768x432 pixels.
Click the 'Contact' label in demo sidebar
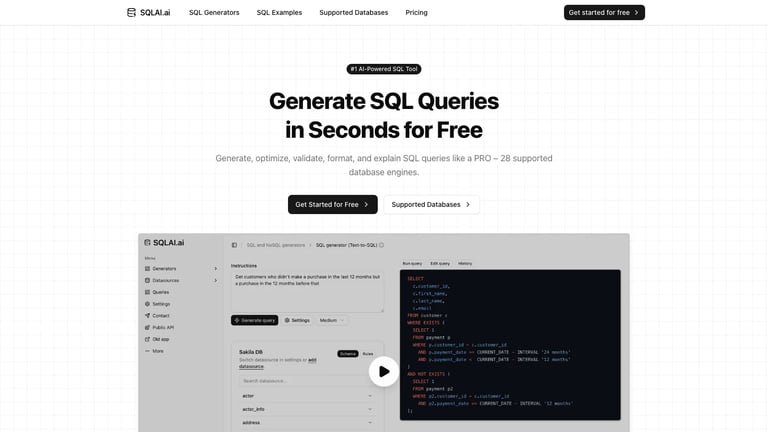point(161,315)
